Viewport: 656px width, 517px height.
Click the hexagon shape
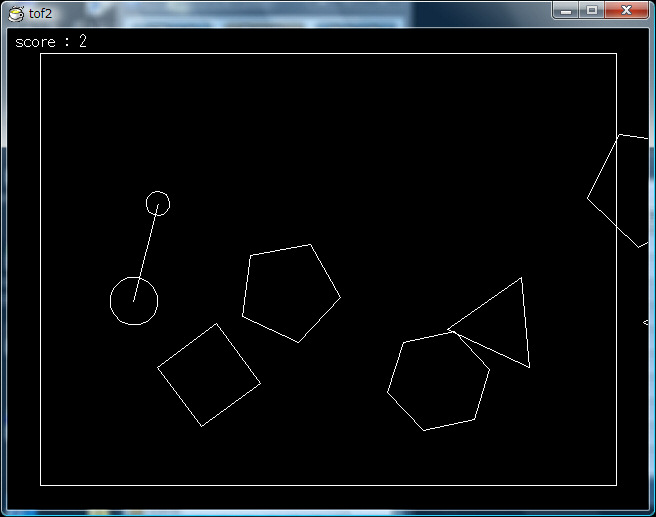point(438,381)
